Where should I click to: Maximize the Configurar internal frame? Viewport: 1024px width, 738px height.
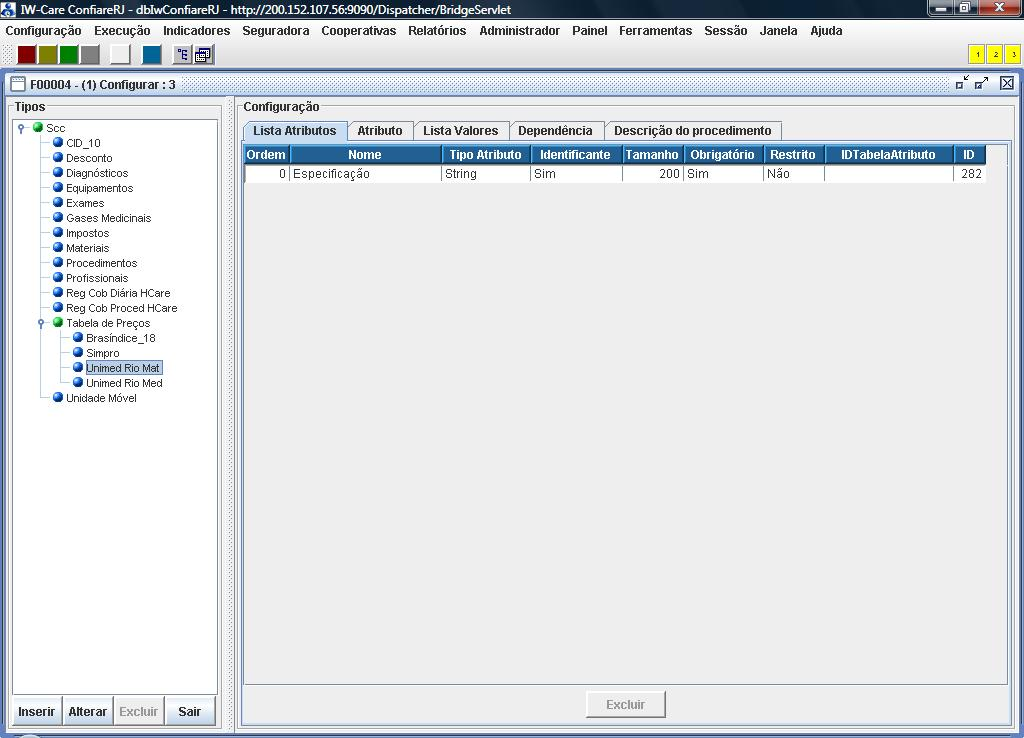click(982, 83)
